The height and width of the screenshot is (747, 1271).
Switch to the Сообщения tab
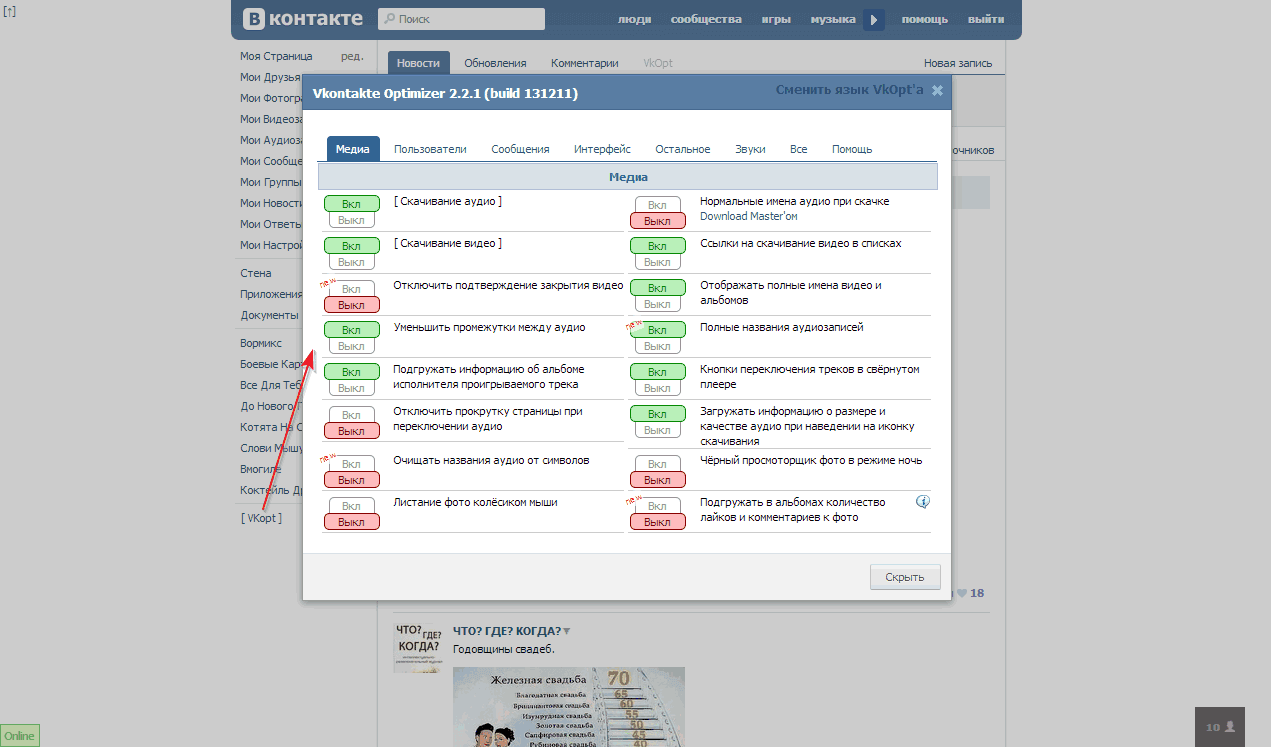(x=520, y=149)
